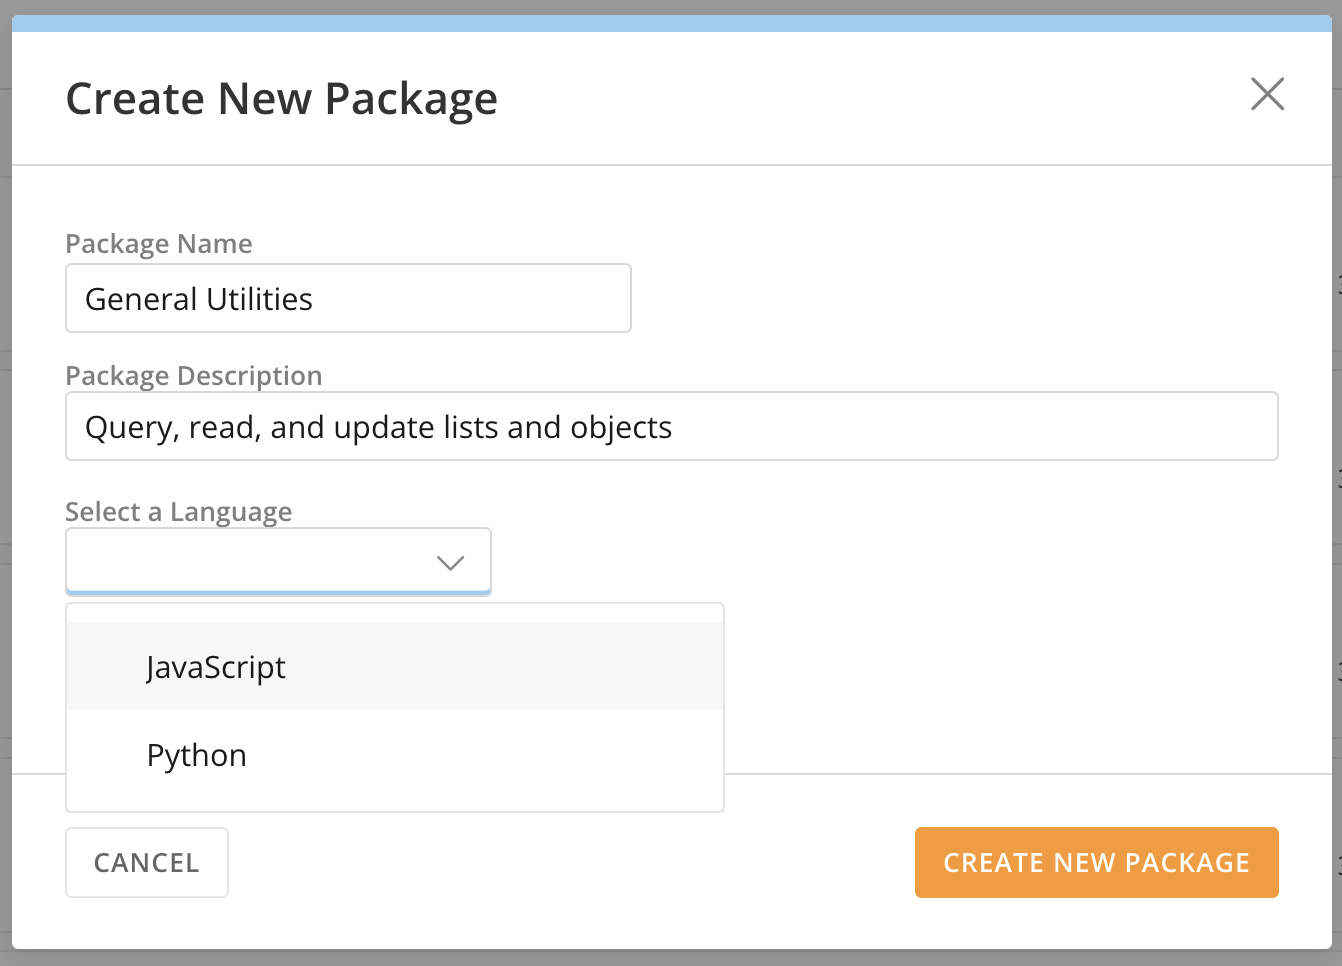Click the "Create New Package" dialog title
1342x966 pixels.
[281, 99]
